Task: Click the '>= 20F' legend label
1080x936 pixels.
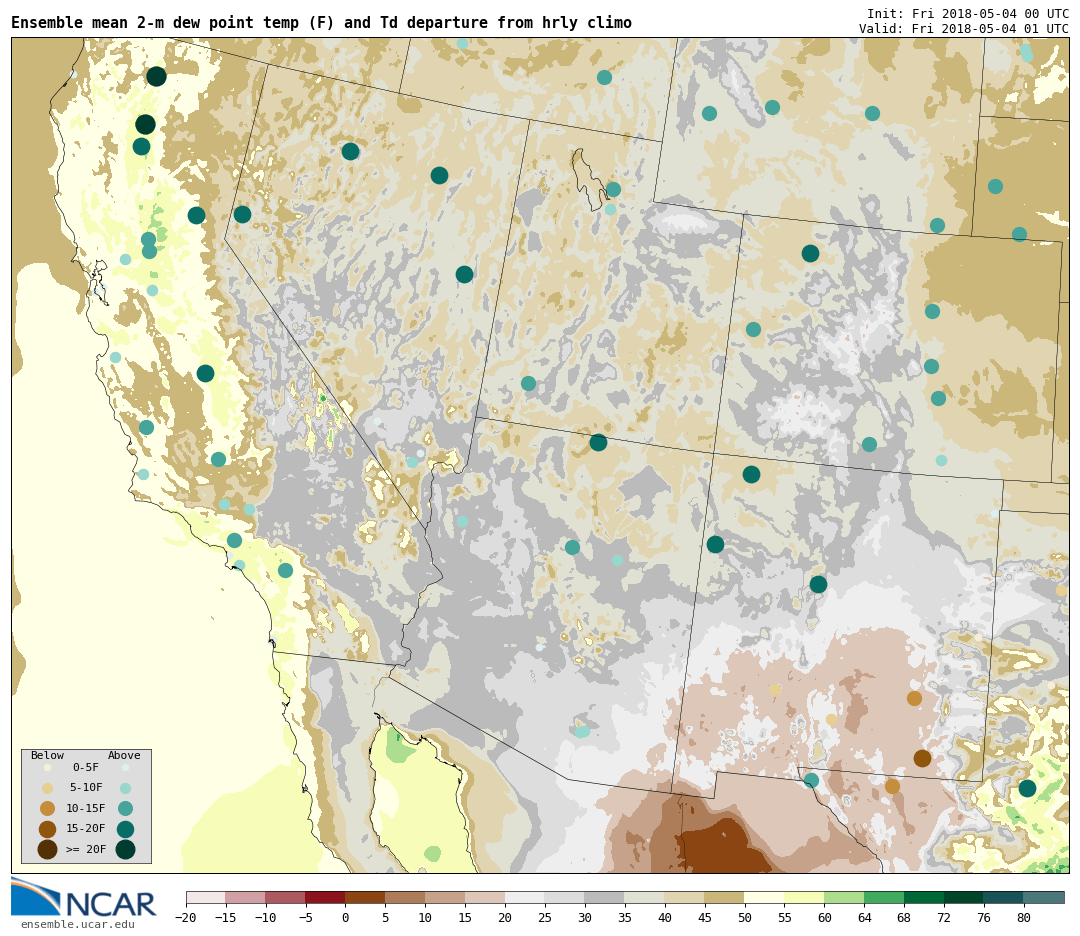Action: coord(86,849)
